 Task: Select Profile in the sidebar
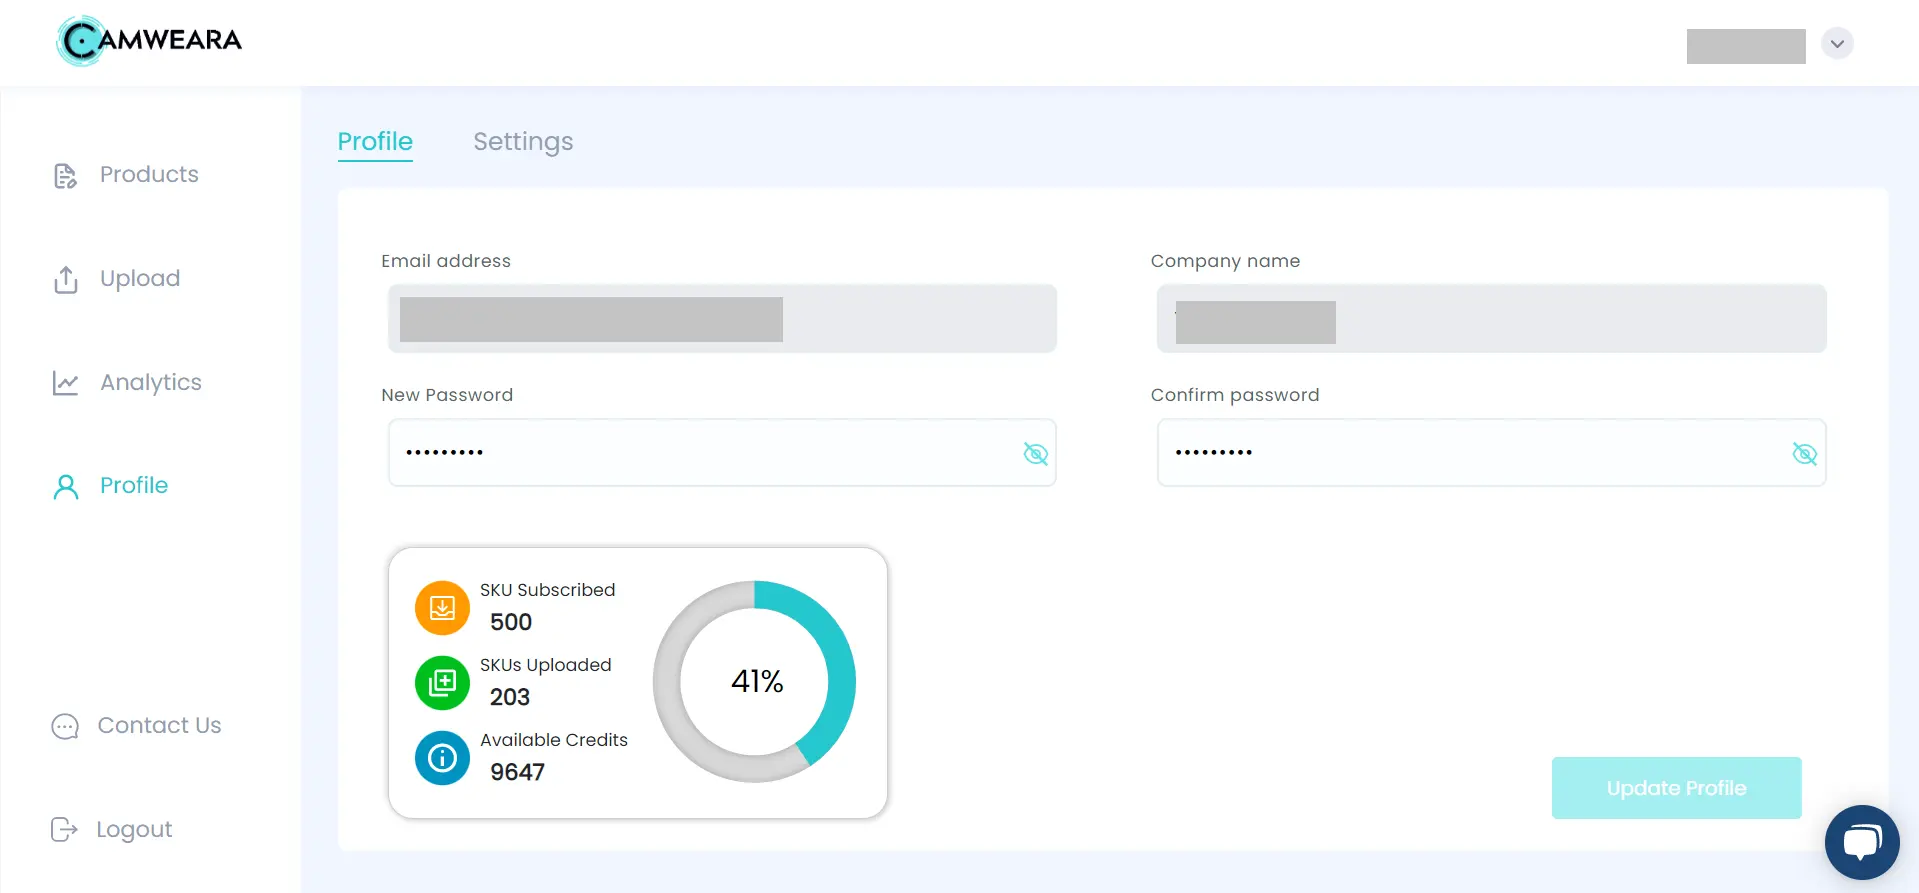pos(134,486)
